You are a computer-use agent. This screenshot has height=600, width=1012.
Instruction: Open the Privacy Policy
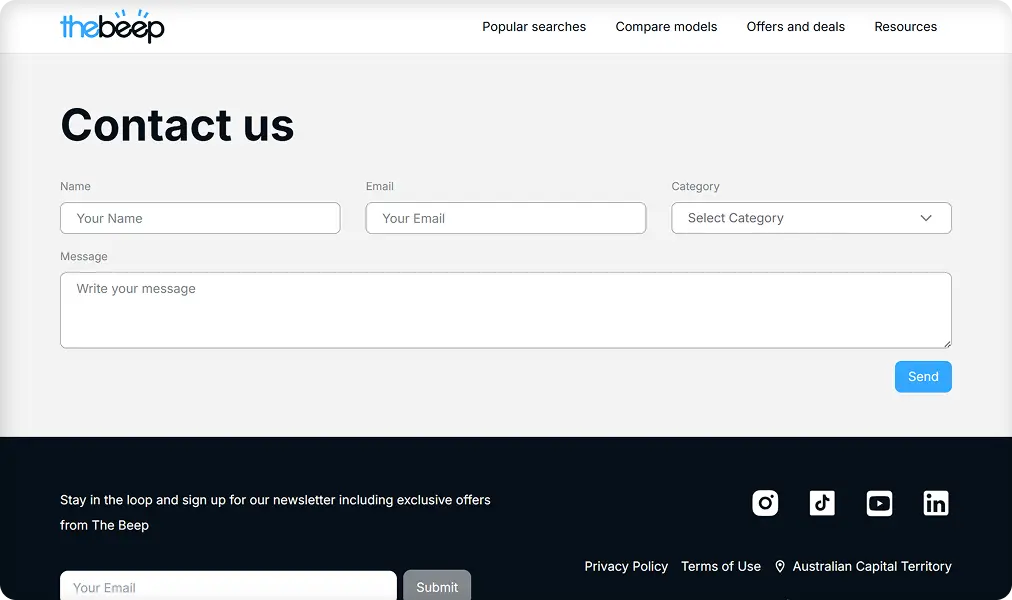tap(626, 566)
